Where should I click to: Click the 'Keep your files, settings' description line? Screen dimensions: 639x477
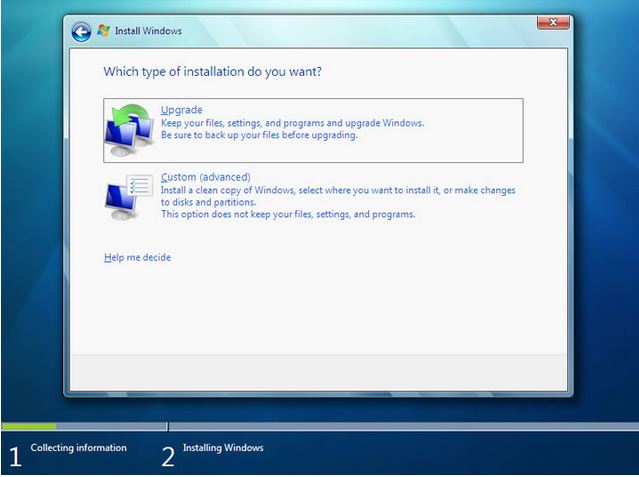pos(292,123)
